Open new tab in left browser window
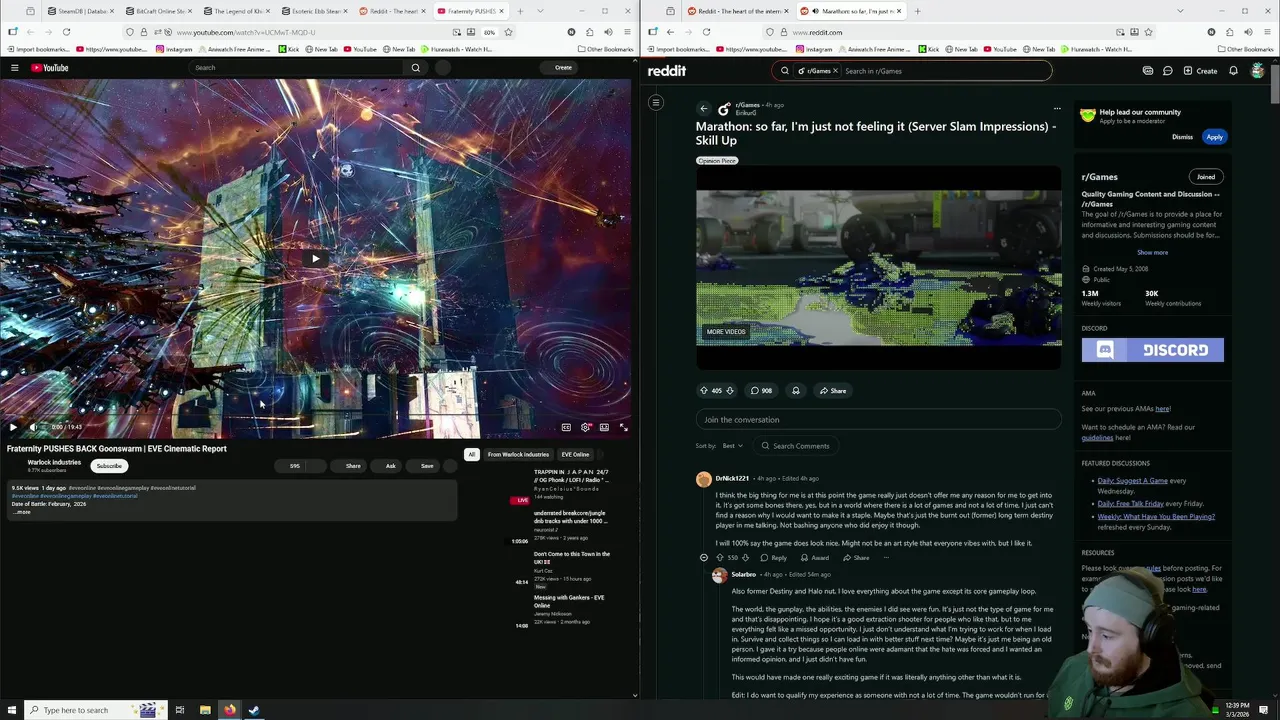The width and height of the screenshot is (1280, 720). tap(520, 11)
